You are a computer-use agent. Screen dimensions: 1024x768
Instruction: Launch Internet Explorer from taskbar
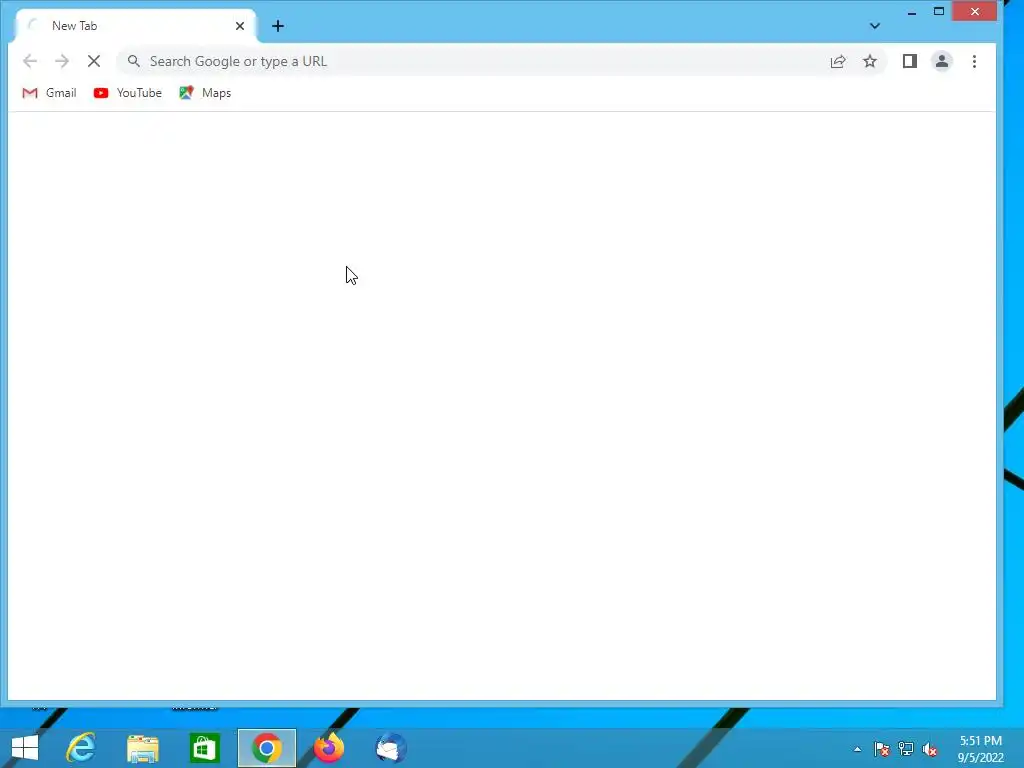click(x=81, y=748)
